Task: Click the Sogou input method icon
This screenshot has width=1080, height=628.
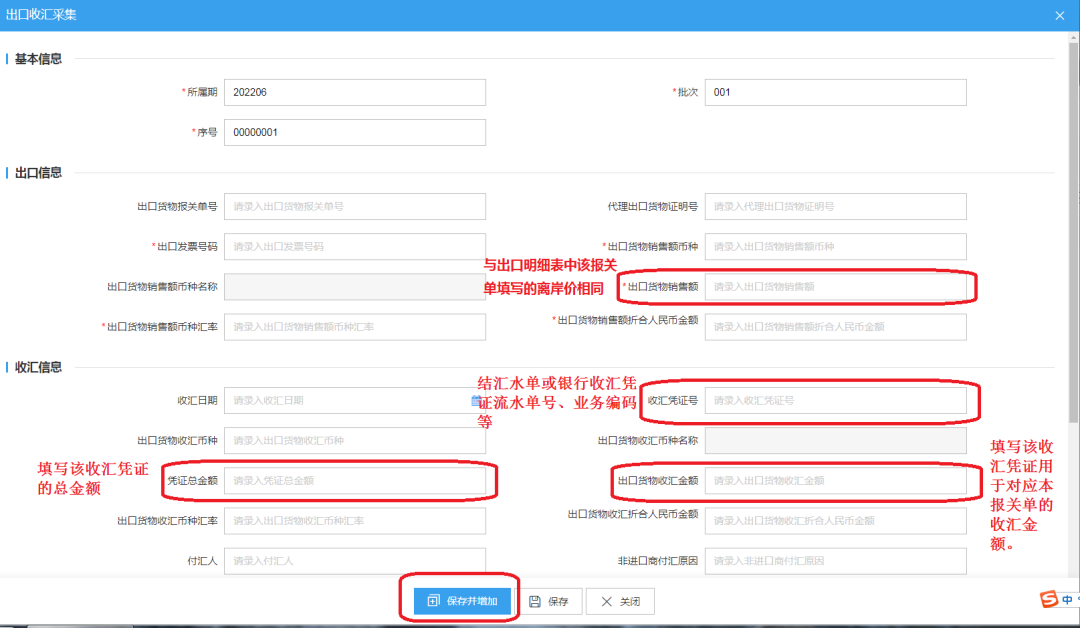Action: tap(1049, 599)
